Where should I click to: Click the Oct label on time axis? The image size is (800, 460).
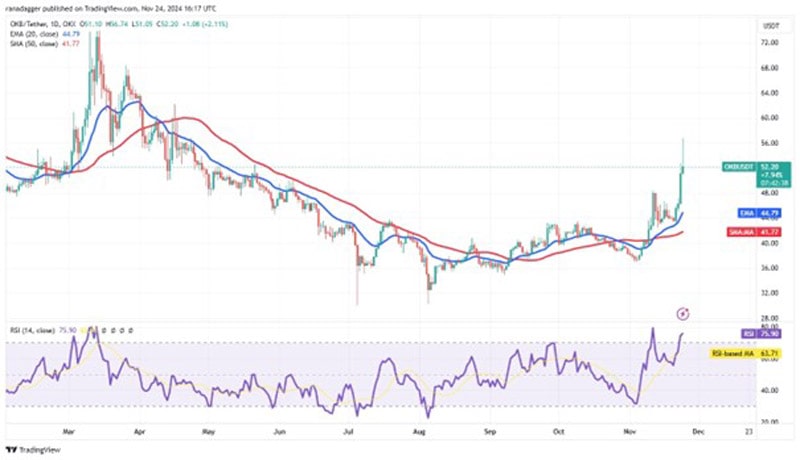click(x=559, y=431)
